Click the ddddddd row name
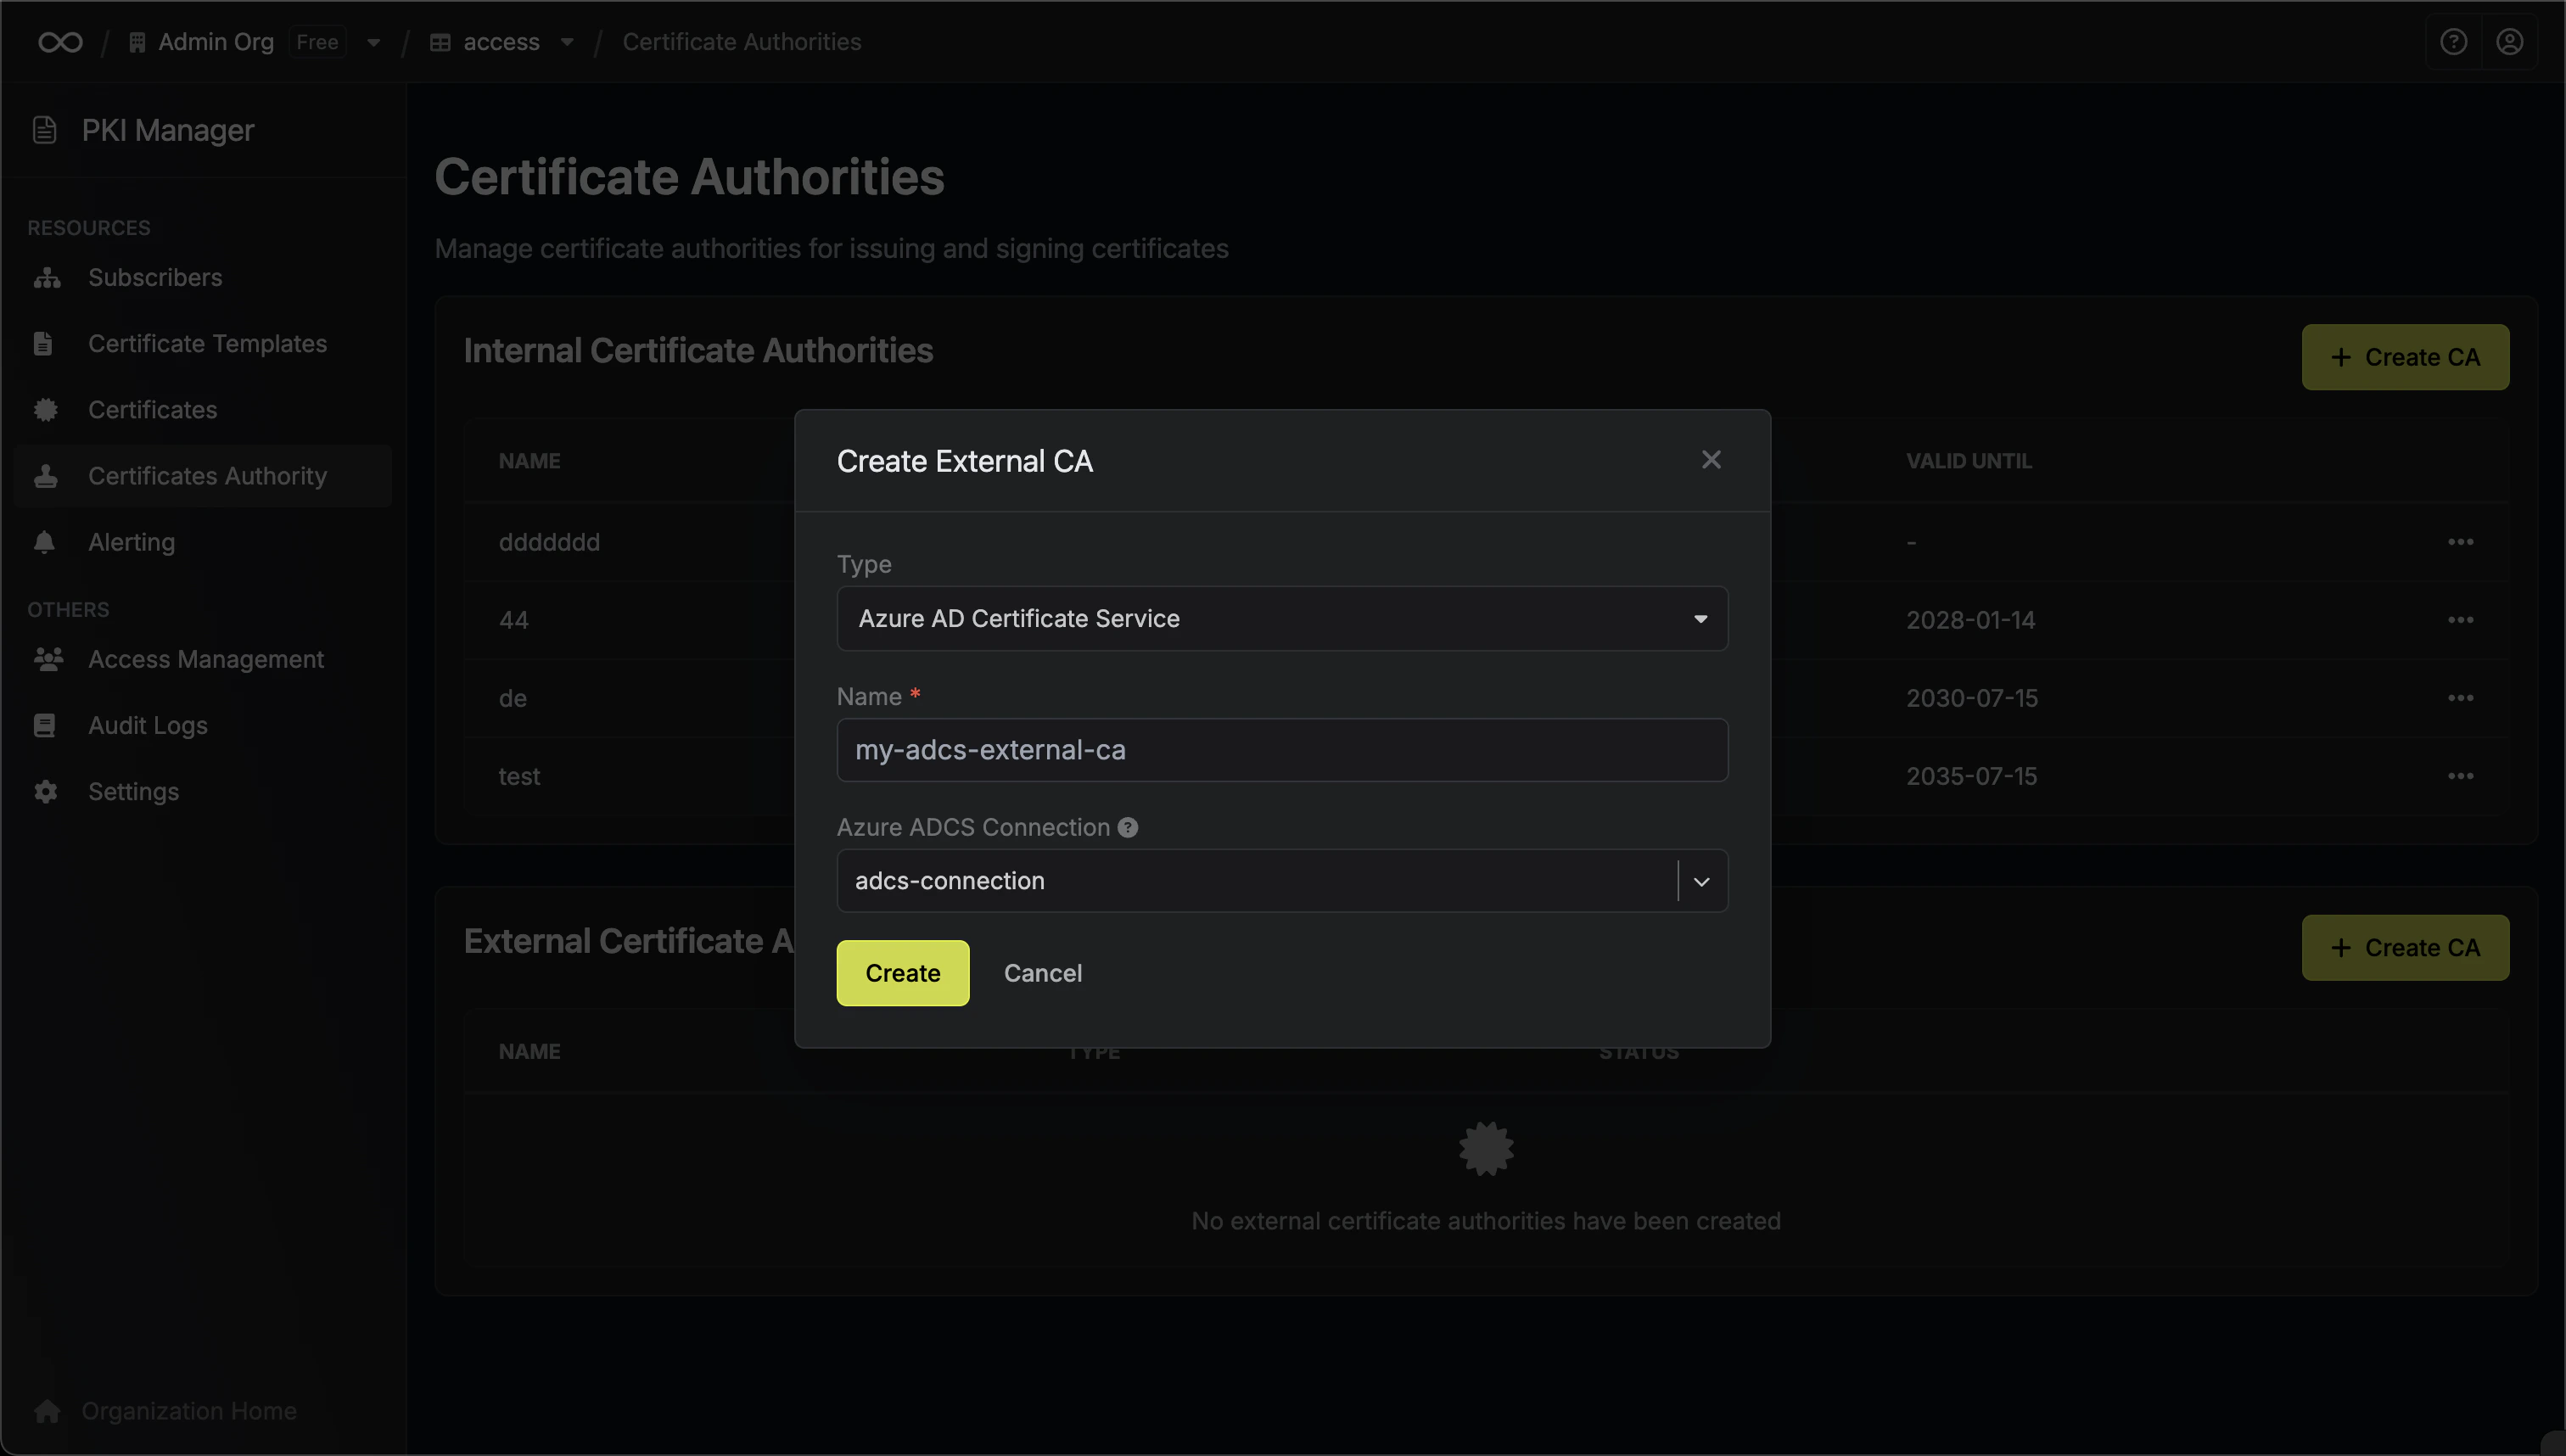Image resolution: width=2566 pixels, height=1456 pixels. [549, 542]
